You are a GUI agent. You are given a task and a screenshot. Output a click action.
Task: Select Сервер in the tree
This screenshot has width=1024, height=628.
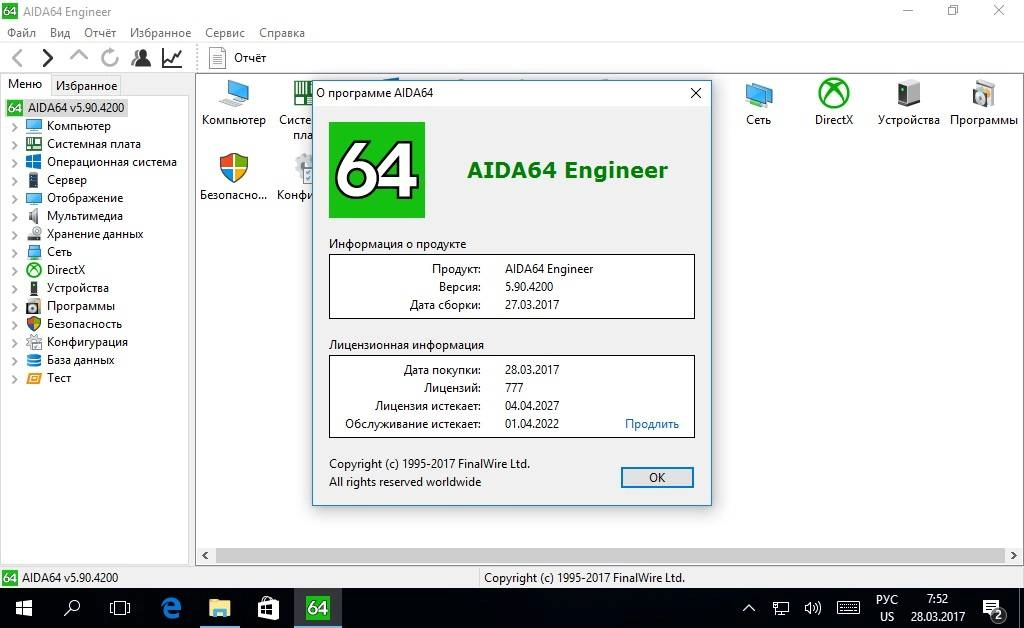67,180
